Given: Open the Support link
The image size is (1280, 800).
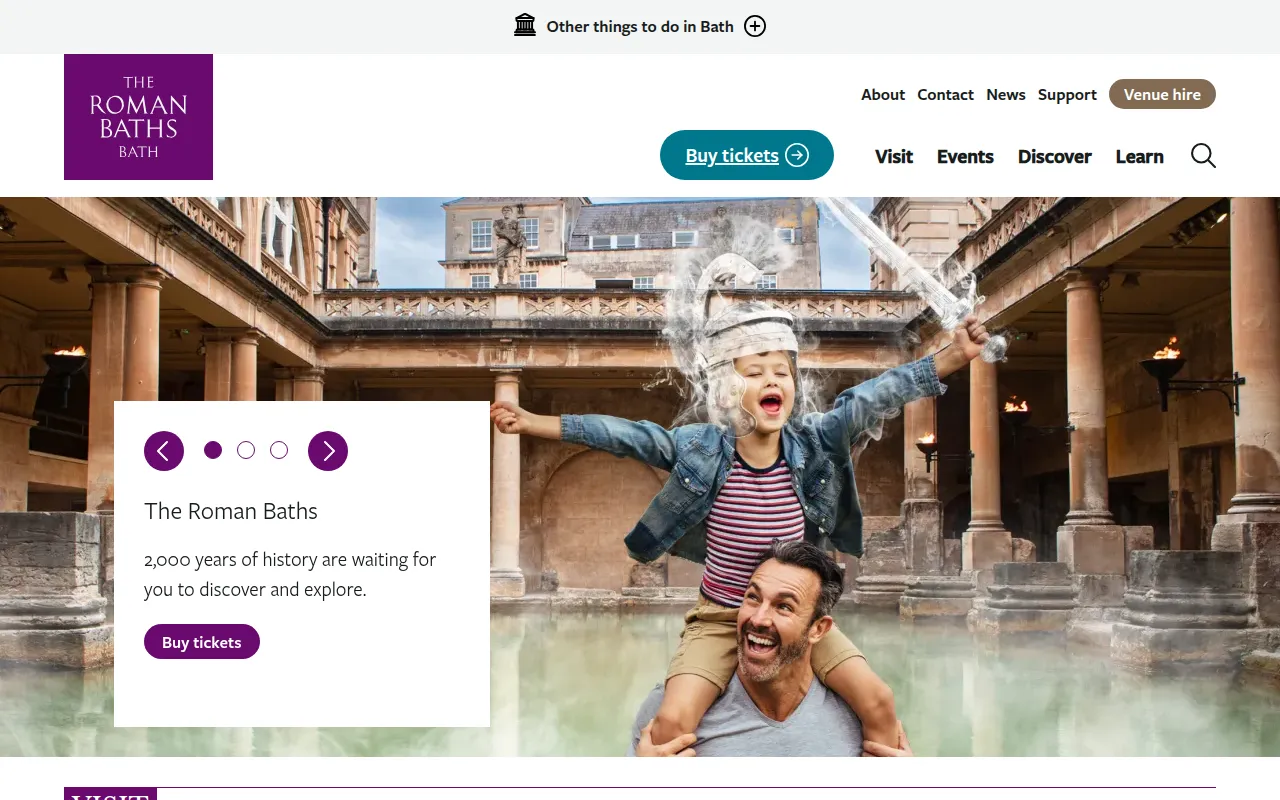Looking at the screenshot, I should (x=1067, y=94).
